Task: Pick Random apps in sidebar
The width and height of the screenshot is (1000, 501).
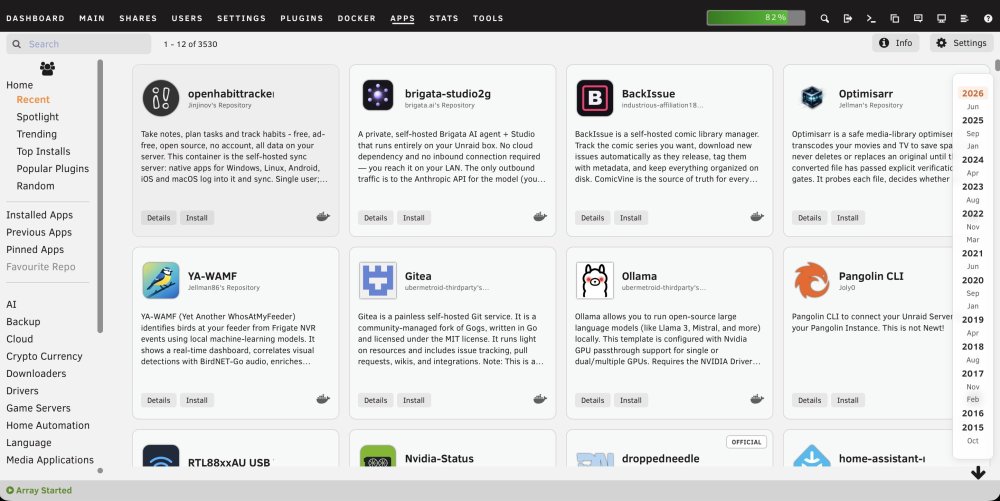Action: tap(36, 185)
